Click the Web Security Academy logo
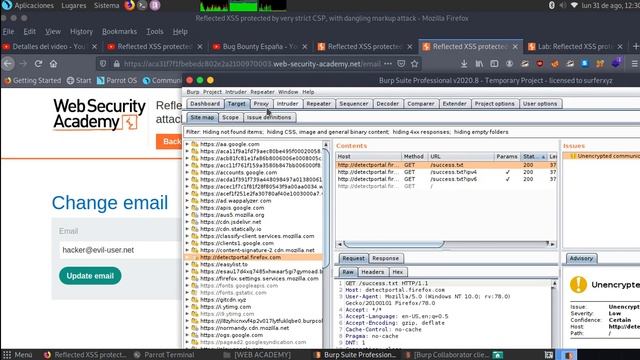 pyautogui.click(x=99, y=114)
